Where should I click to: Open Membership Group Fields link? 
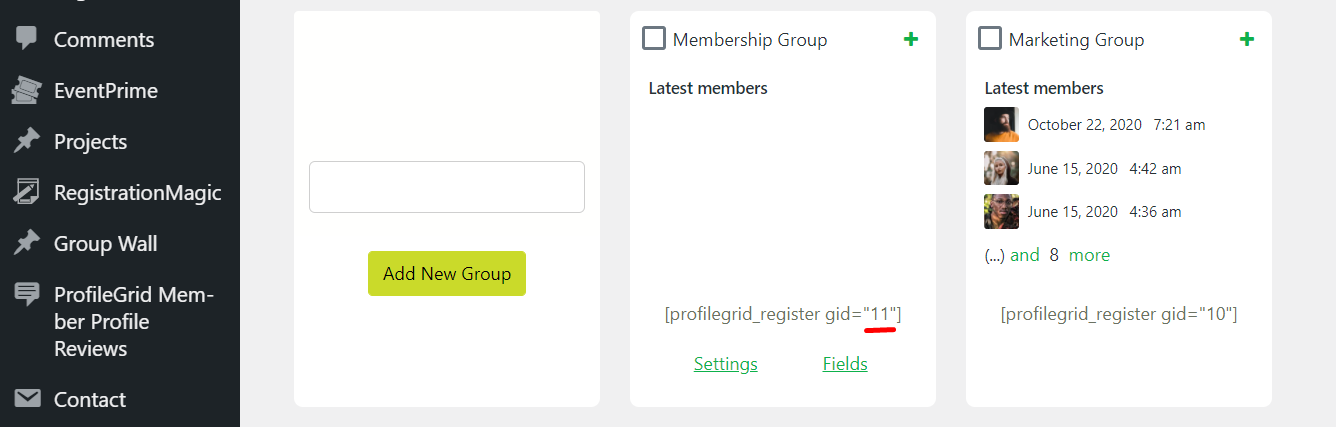(x=845, y=364)
